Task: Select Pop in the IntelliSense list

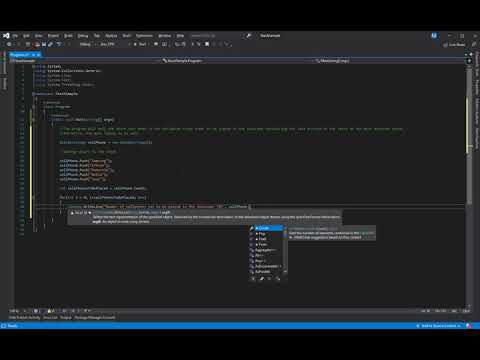Action: coord(266,234)
